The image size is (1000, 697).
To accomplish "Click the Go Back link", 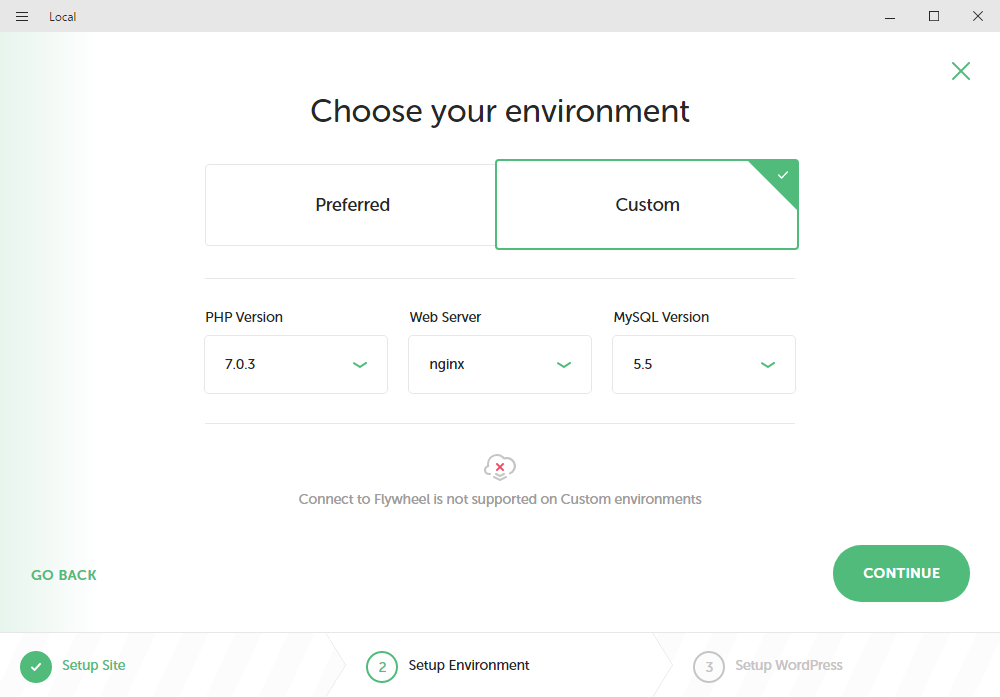I will (x=64, y=575).
